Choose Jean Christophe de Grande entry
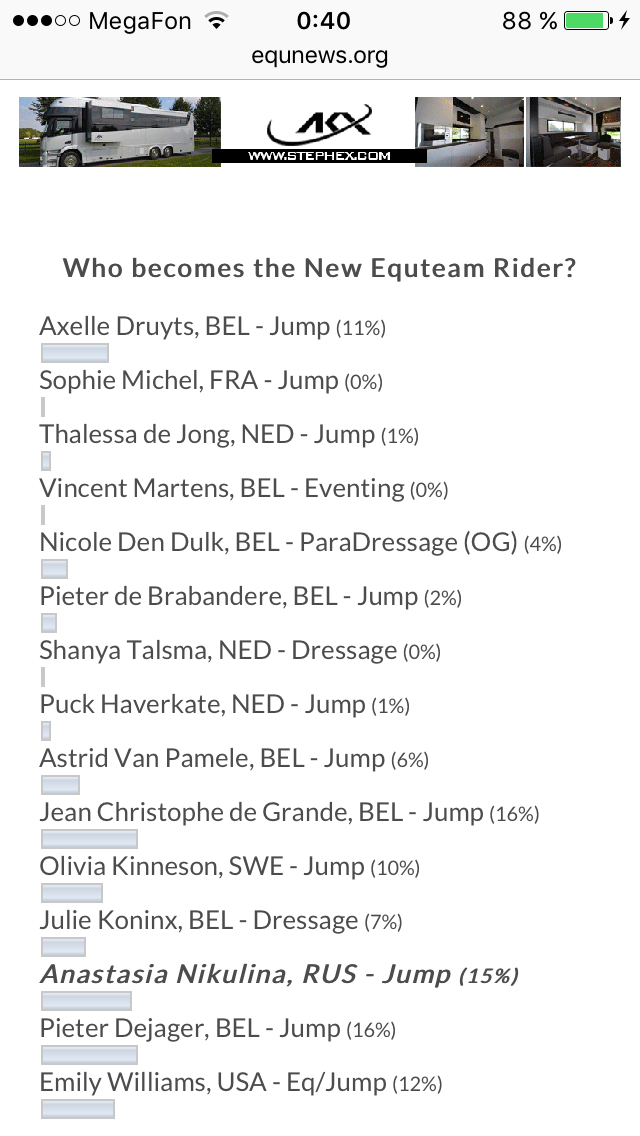The height and width of the screenshot is (1136, 640). click(x=289, y=813)
